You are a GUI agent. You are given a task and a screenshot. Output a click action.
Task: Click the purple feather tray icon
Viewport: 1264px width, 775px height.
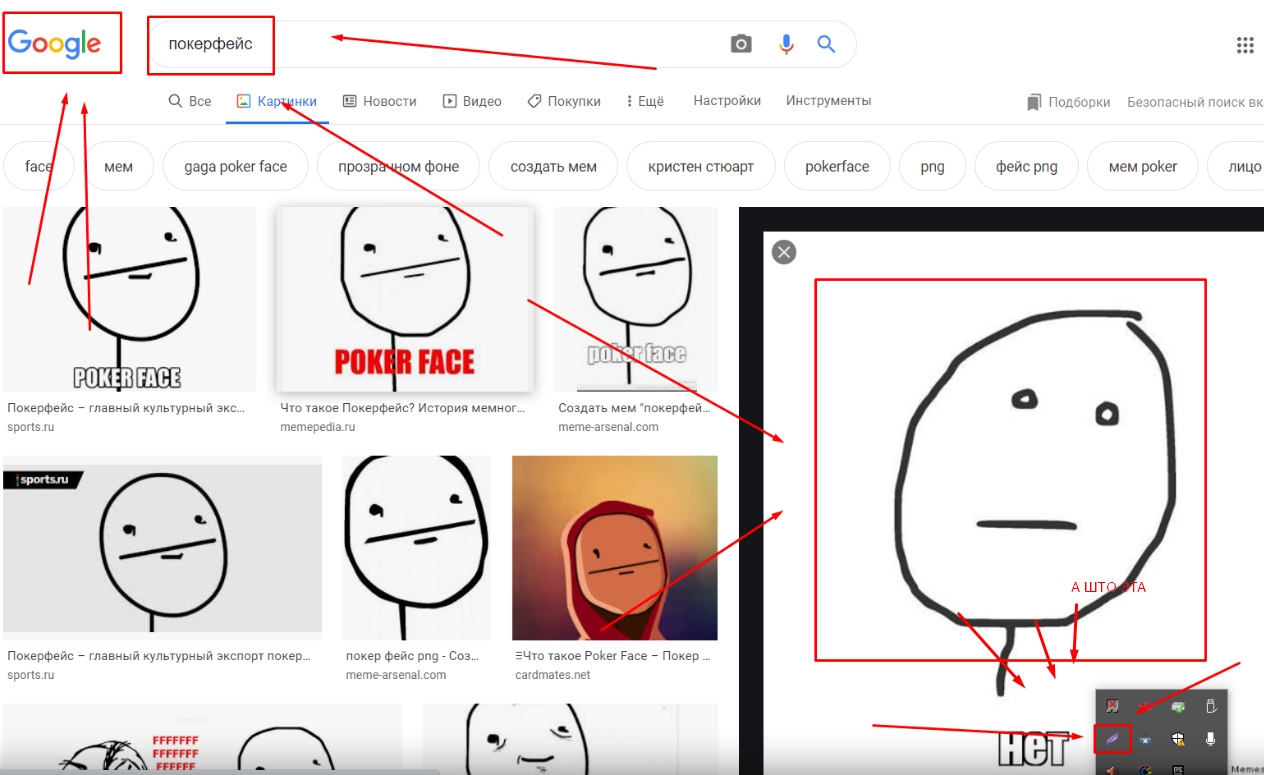pyautogui.click(x=1112, y=739)
